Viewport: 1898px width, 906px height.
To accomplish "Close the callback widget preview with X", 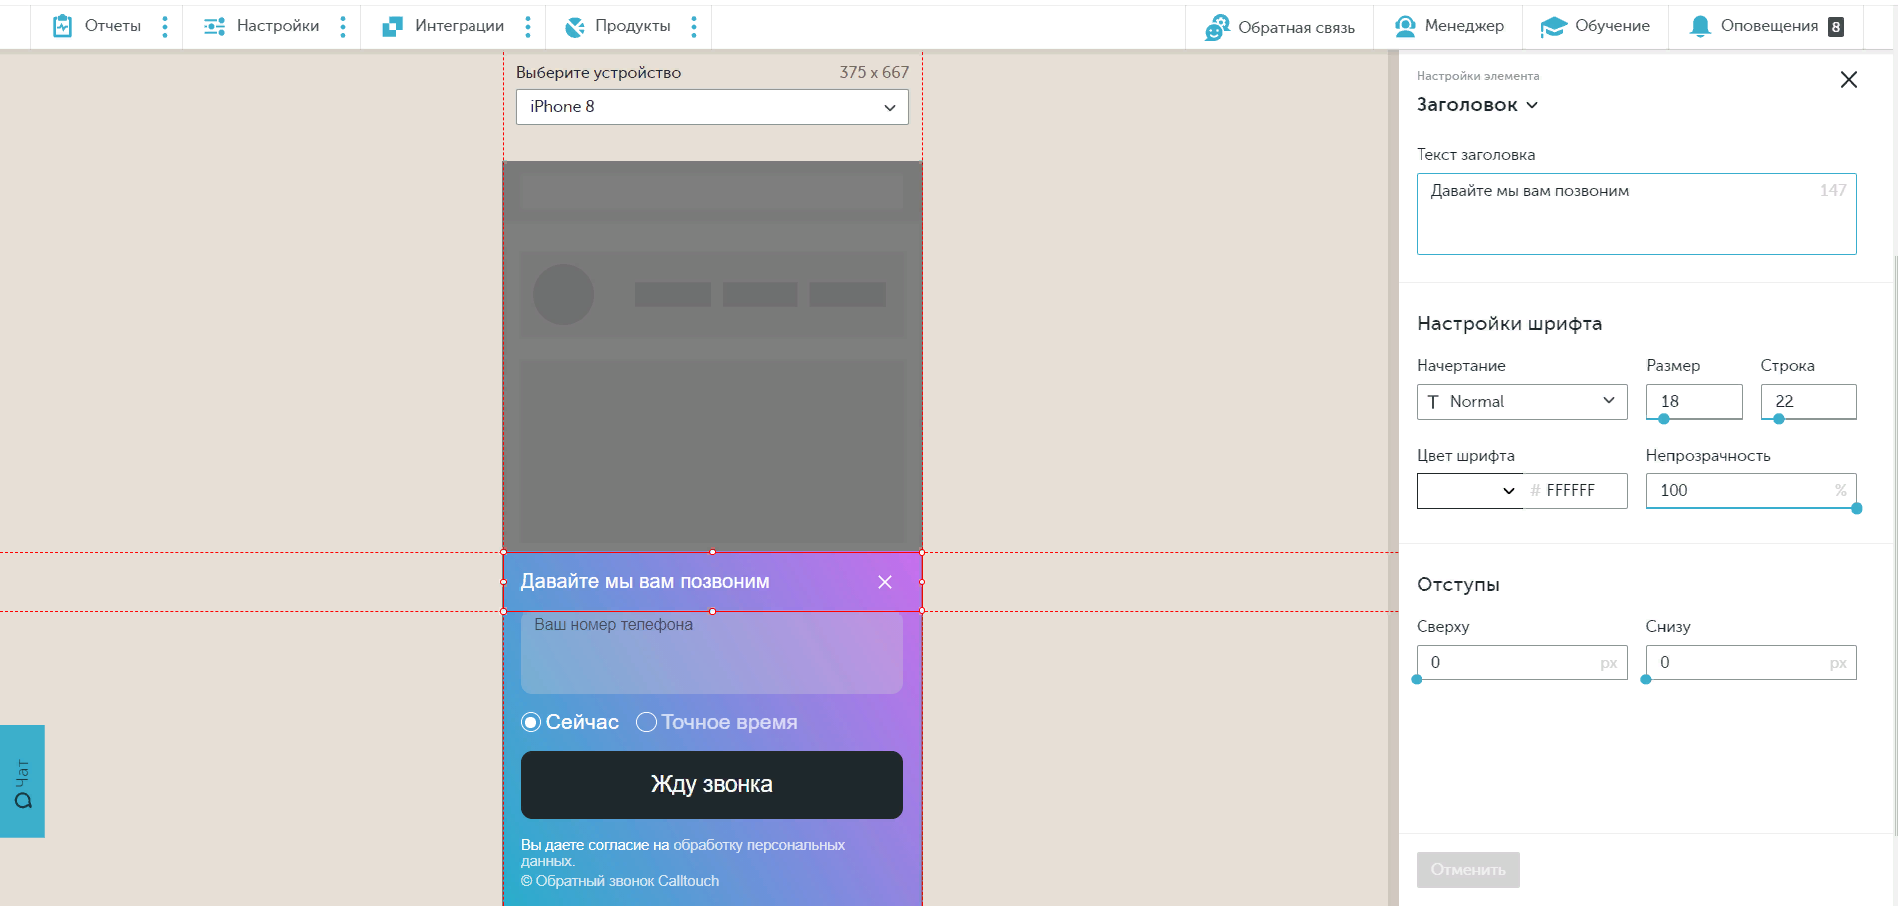I will 884,582.
